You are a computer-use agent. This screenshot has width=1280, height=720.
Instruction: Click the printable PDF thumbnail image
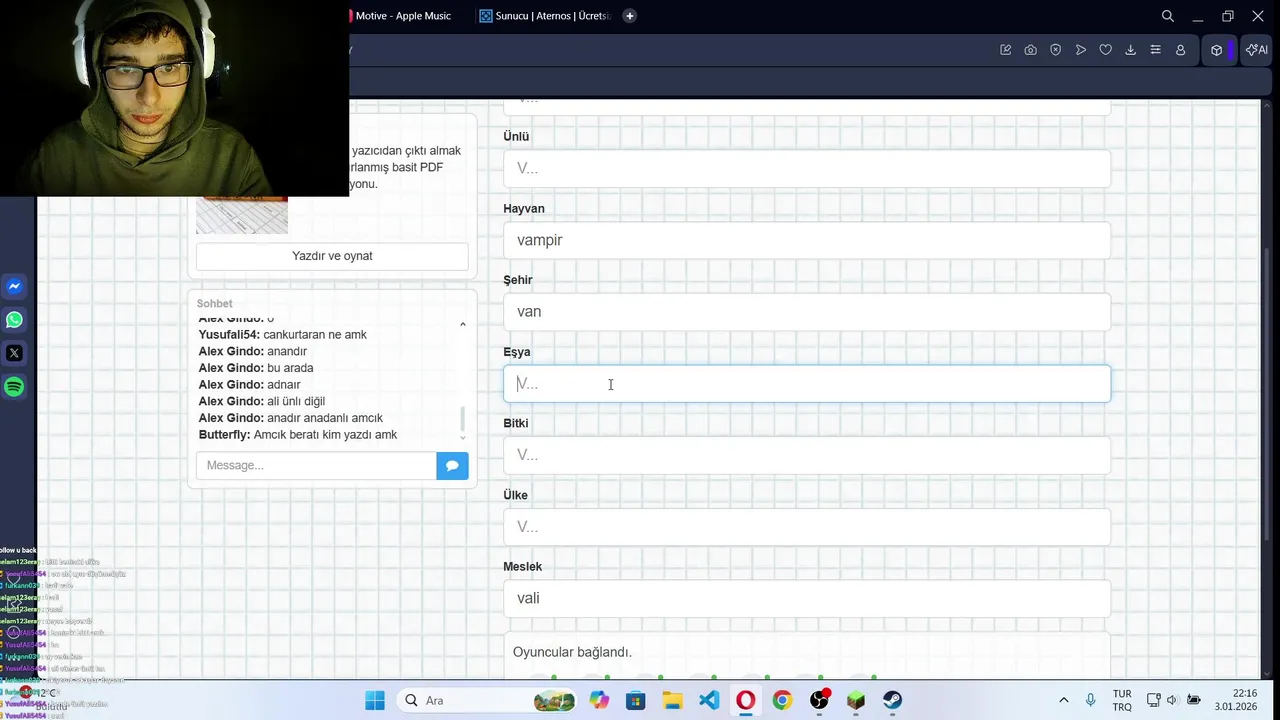242,215
